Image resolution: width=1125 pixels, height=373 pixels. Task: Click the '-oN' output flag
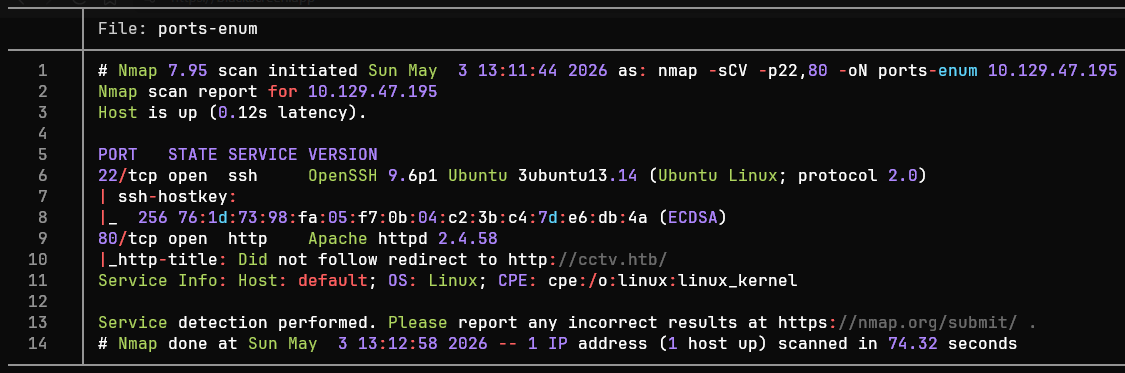852,71
